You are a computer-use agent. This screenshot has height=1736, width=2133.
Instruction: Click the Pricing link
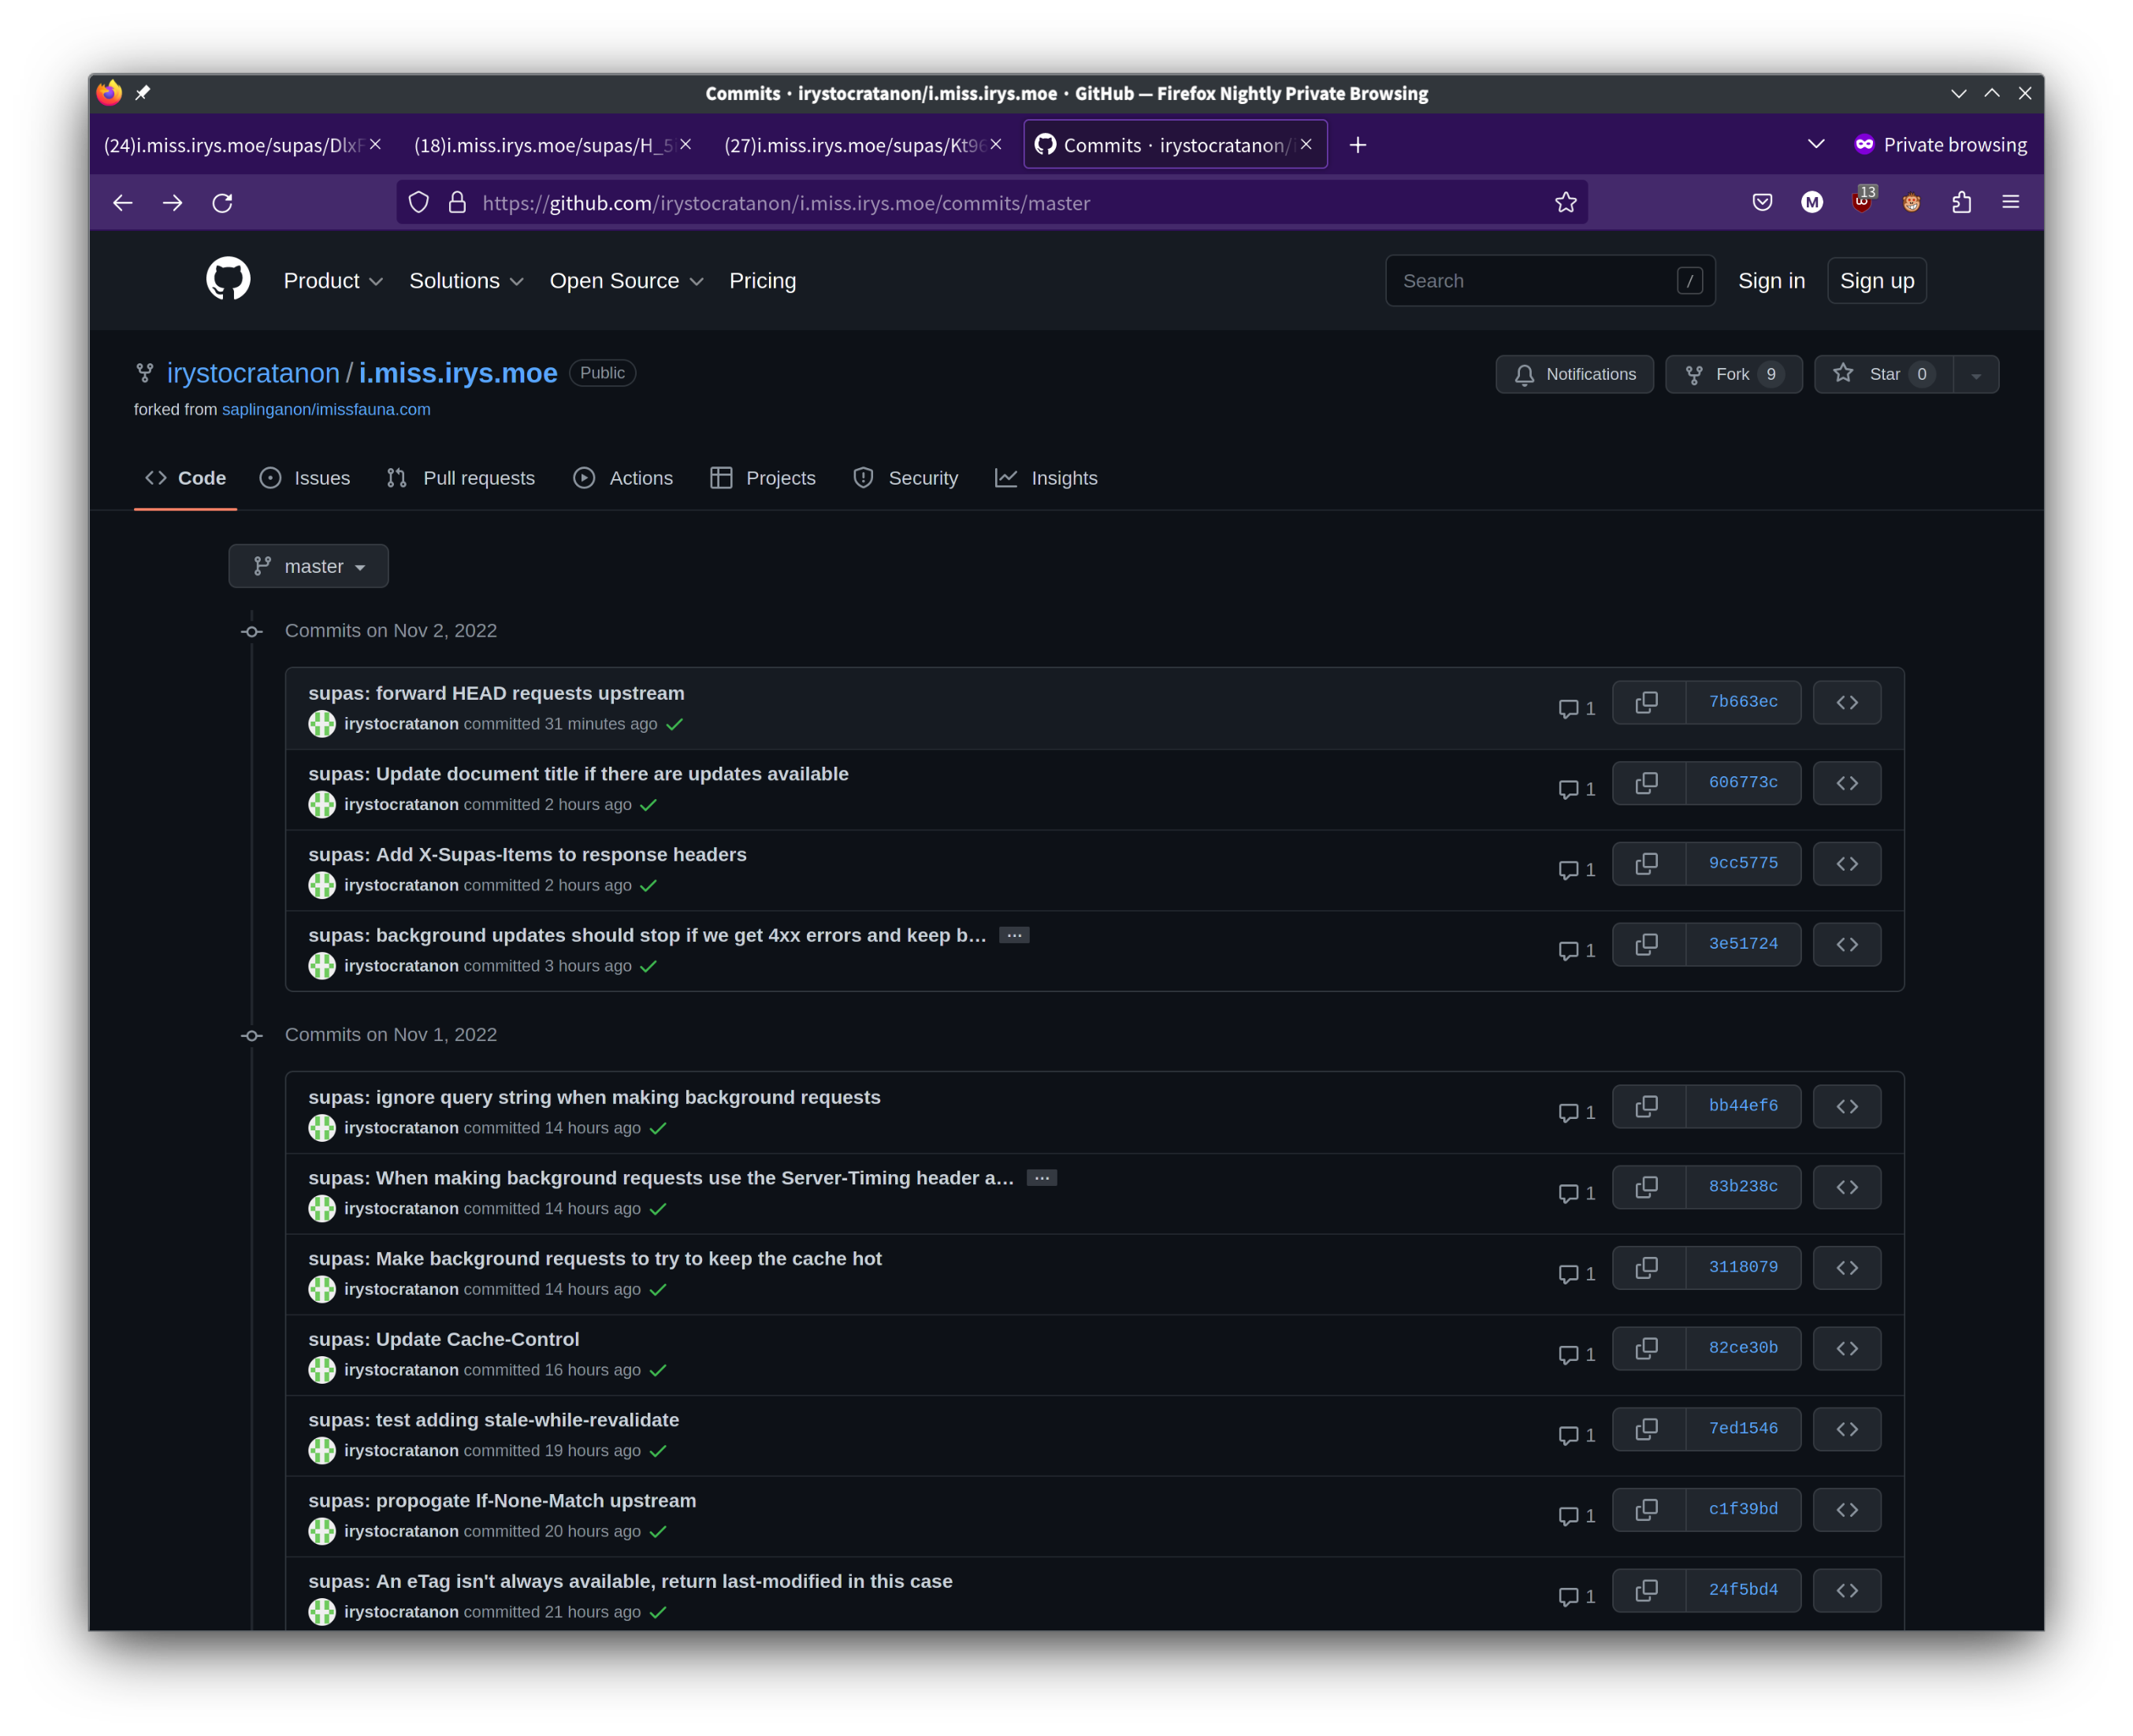762,281
